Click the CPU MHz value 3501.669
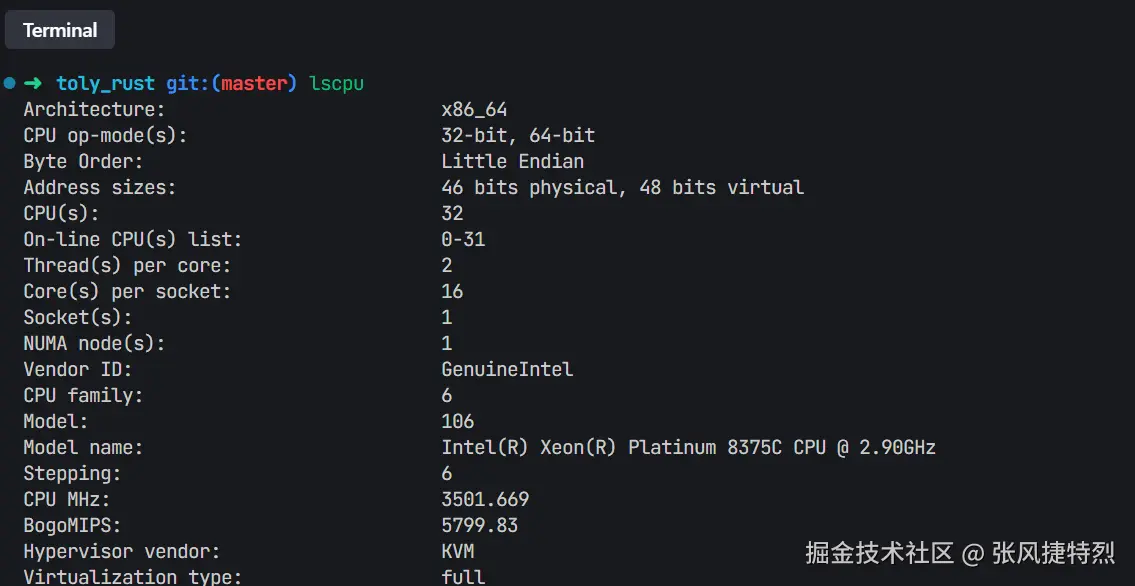The width and height of the screenshot is (1135, 586). [485, 499]
